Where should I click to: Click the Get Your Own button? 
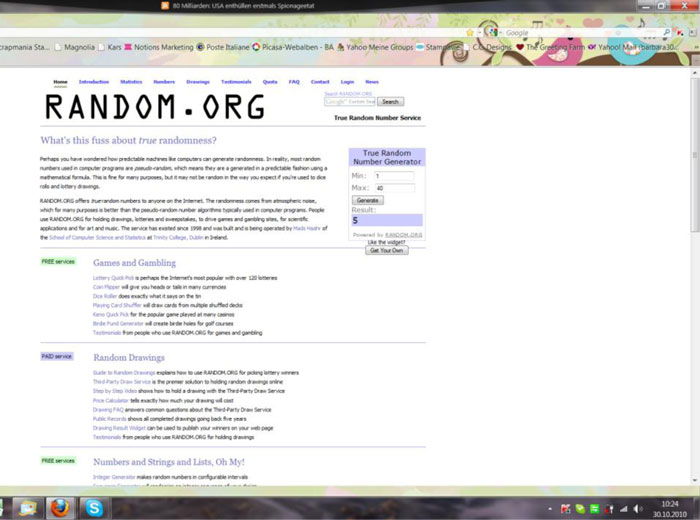(x=387, y=250)
